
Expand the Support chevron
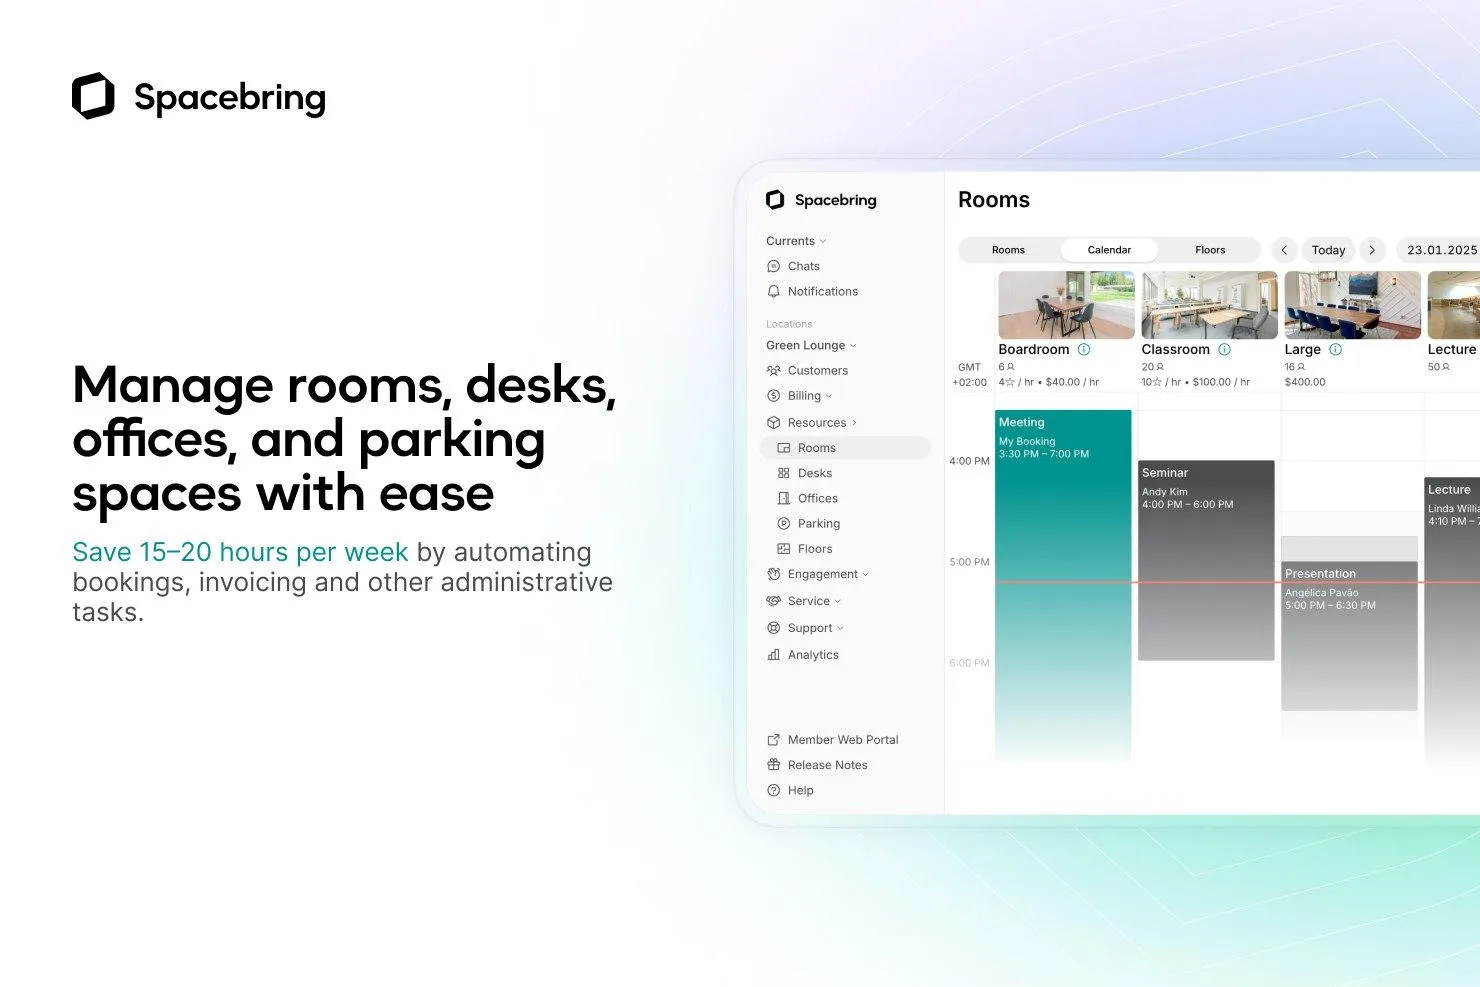tap(840, 628)
